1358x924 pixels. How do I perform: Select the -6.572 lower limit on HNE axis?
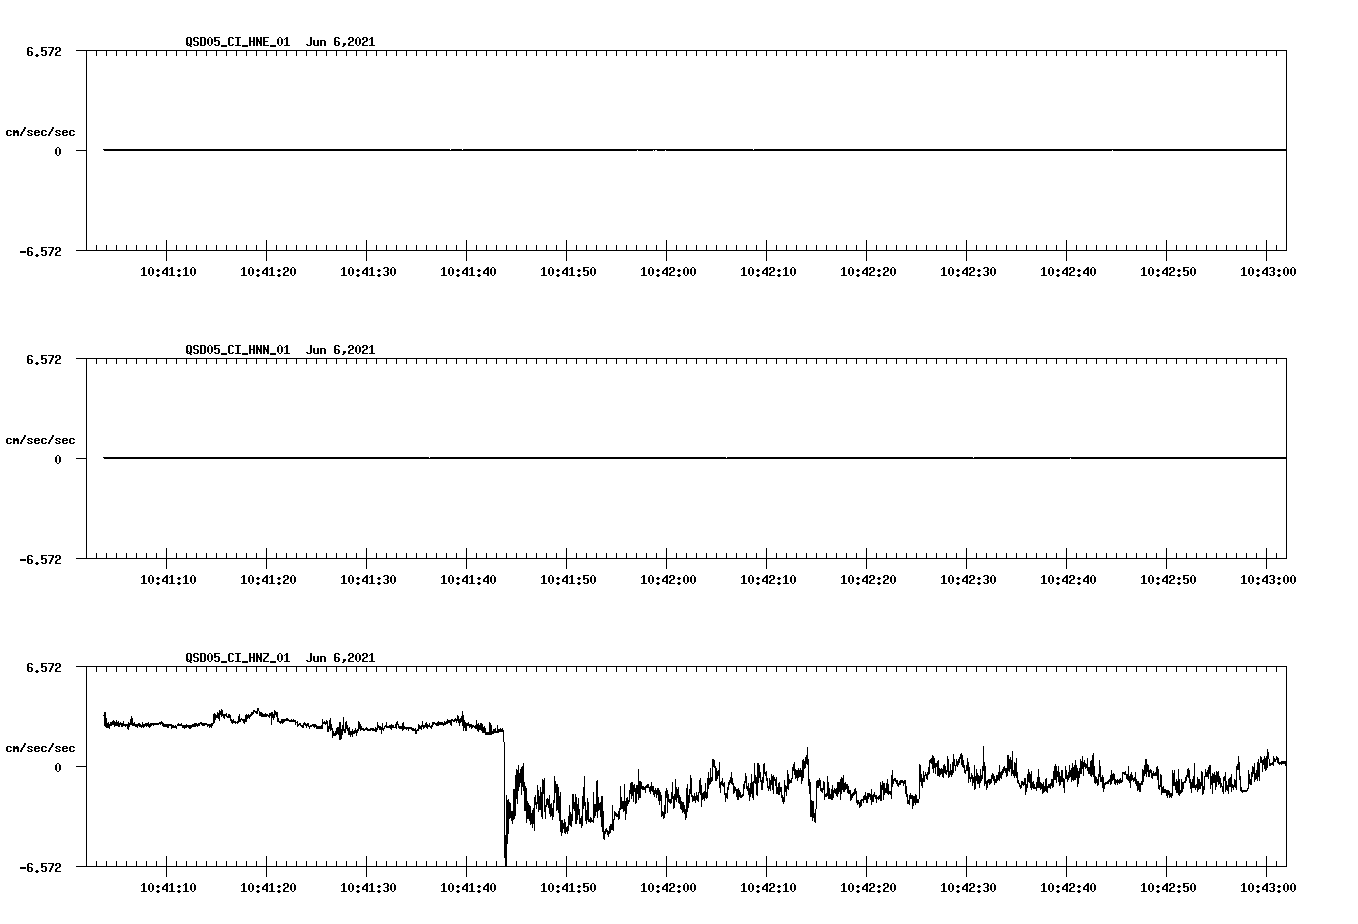pos(40,251)
